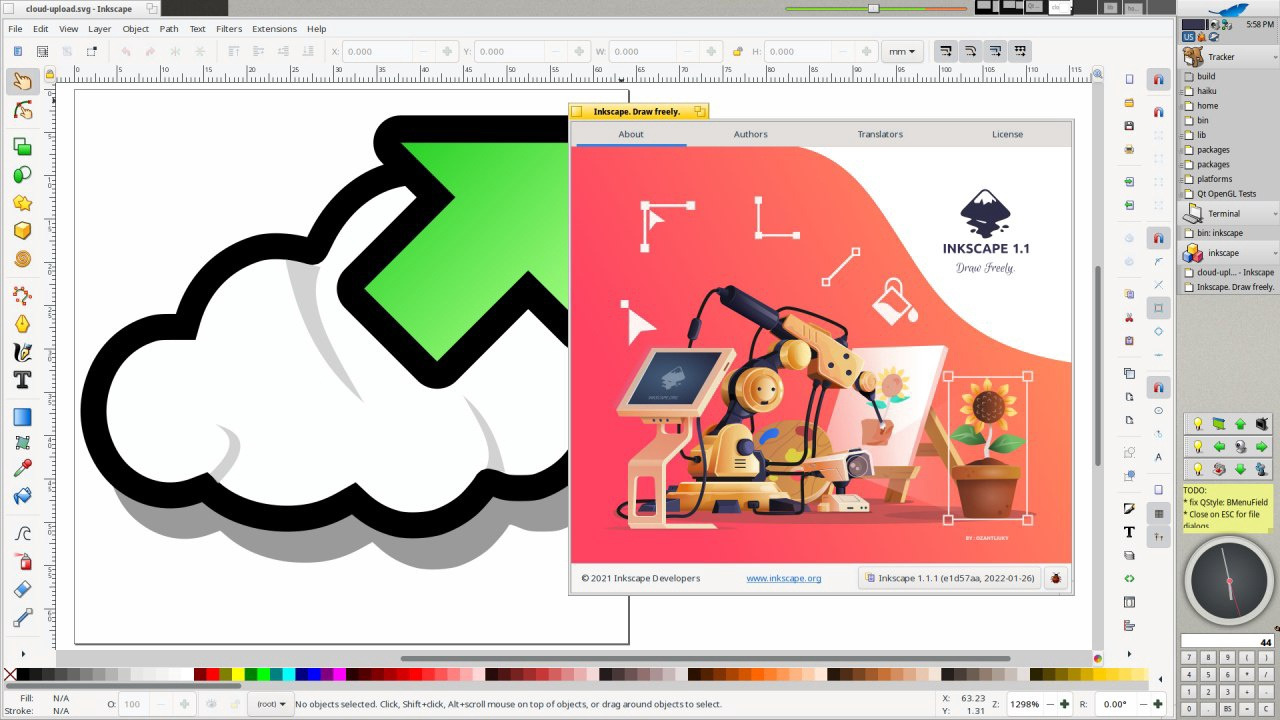
Task: Open the color-managed mode icon below scrollbar
Action: (x=1098, y=658)
